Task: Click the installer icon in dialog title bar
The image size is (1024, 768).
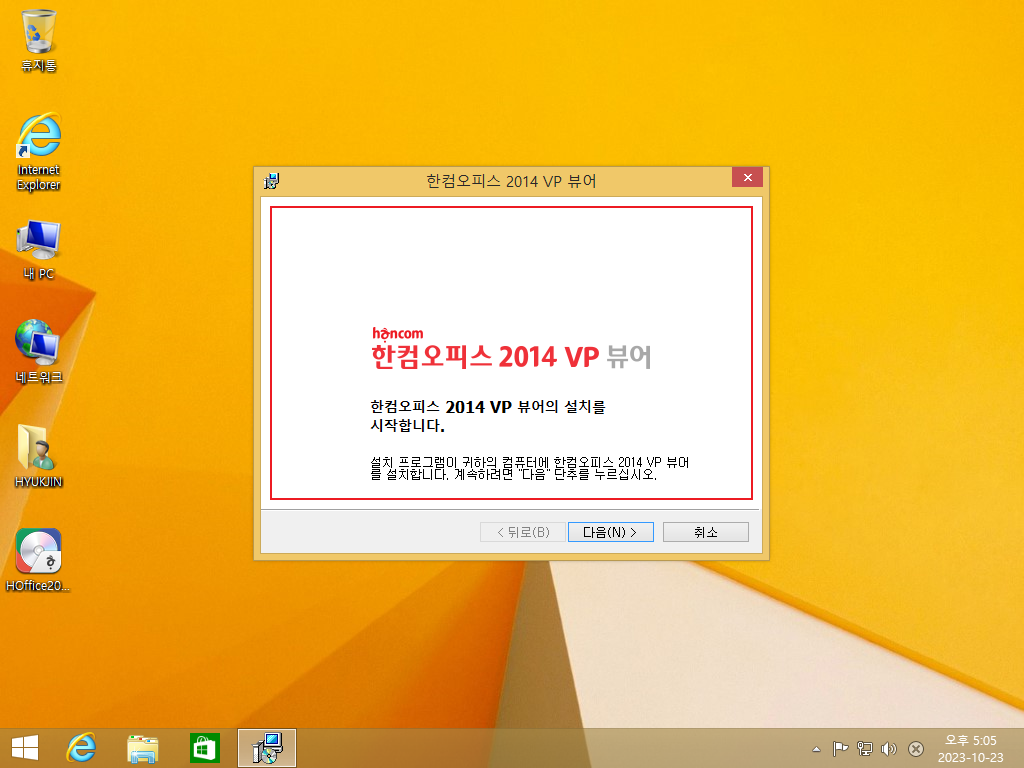Action: (271, 181)
